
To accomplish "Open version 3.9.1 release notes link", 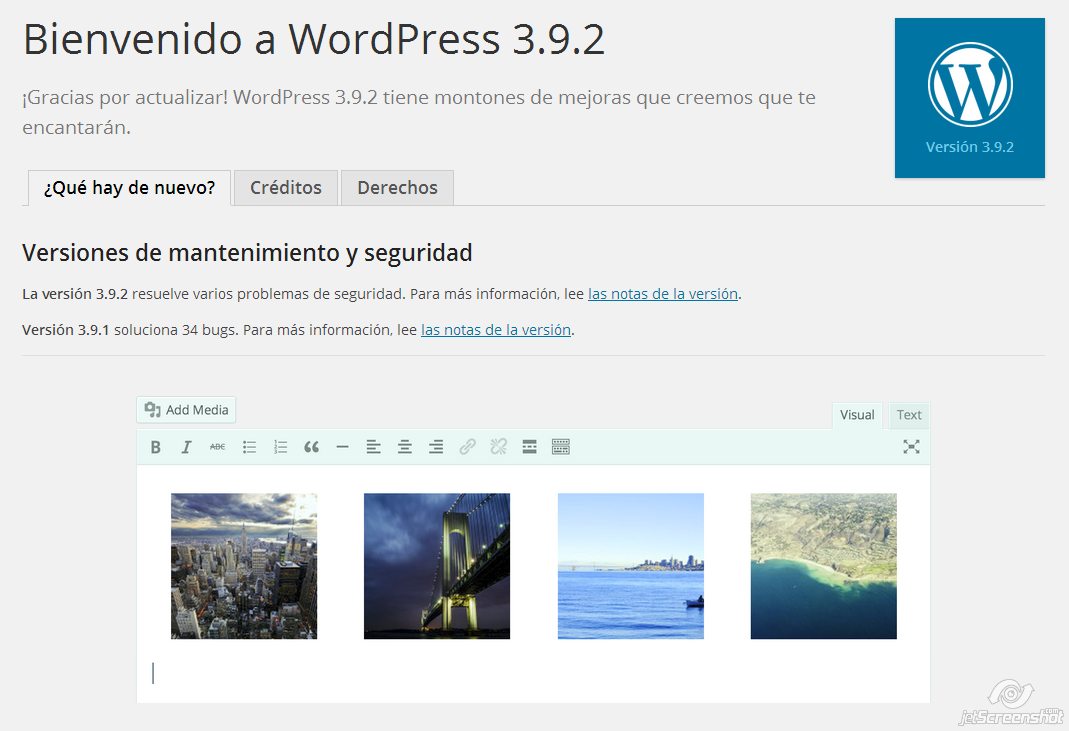I will tap(496, 330).
